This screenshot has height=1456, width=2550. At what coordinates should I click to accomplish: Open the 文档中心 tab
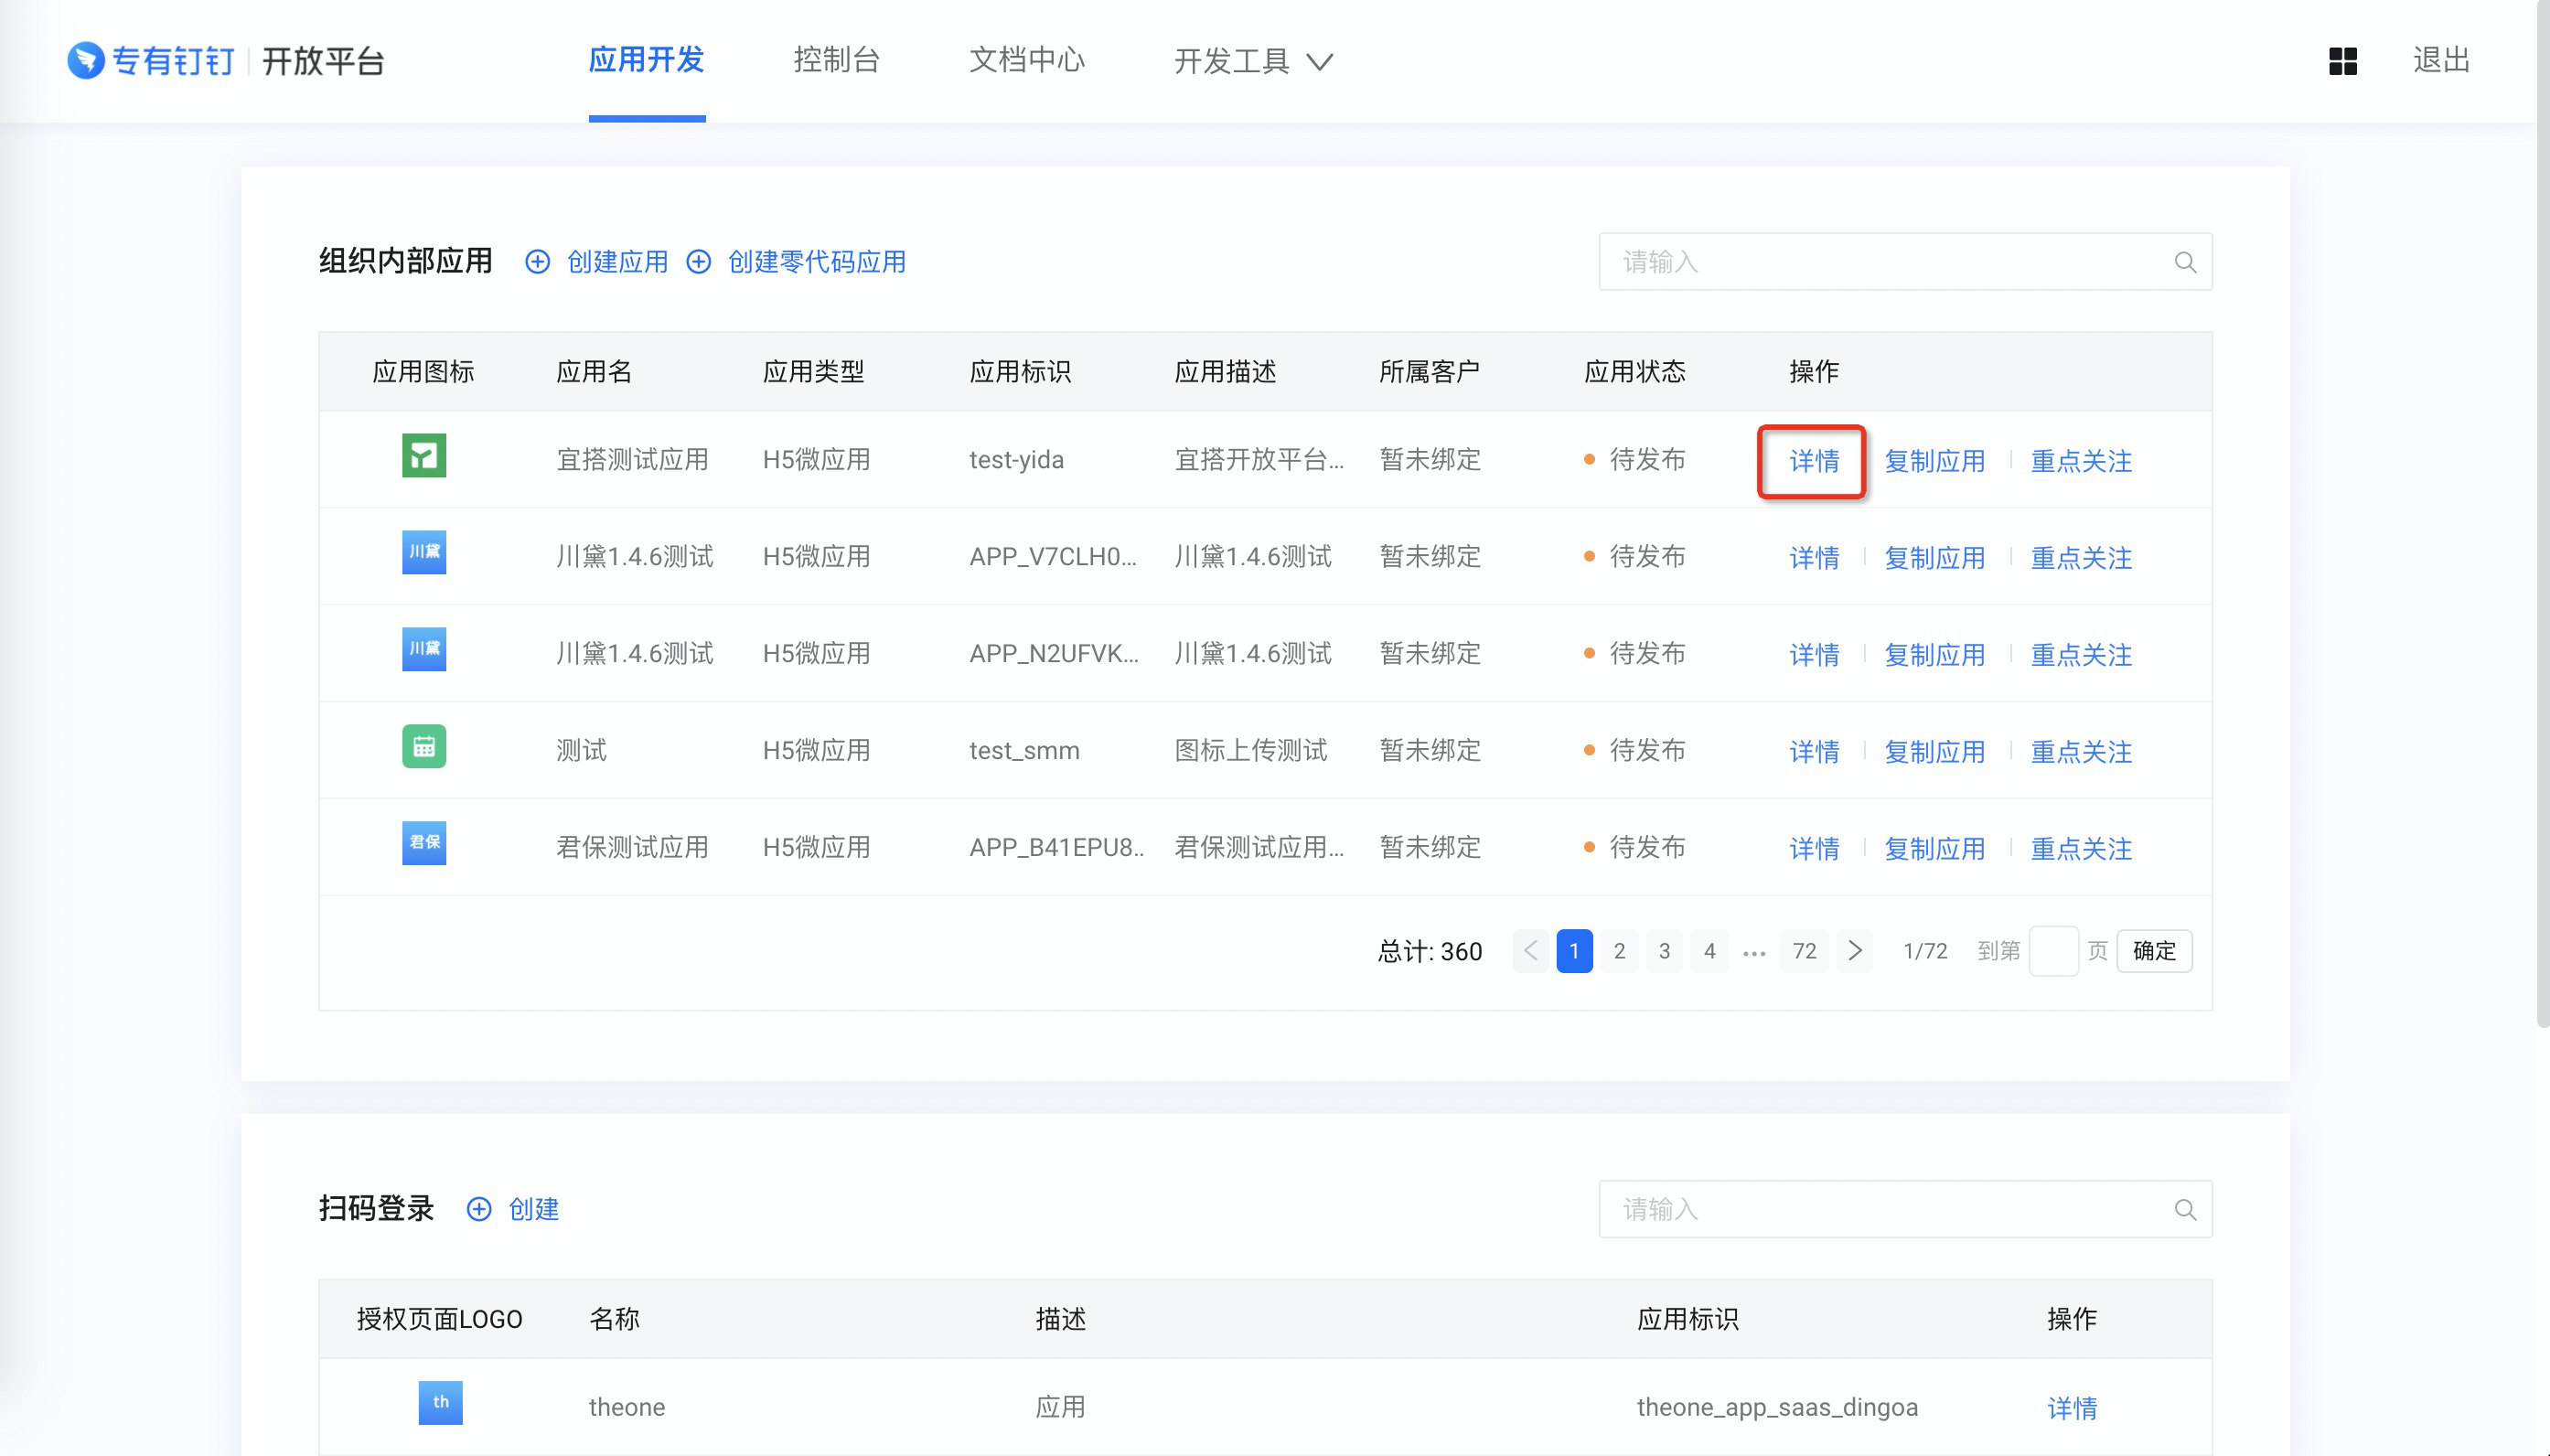(x=1026, y=60)
